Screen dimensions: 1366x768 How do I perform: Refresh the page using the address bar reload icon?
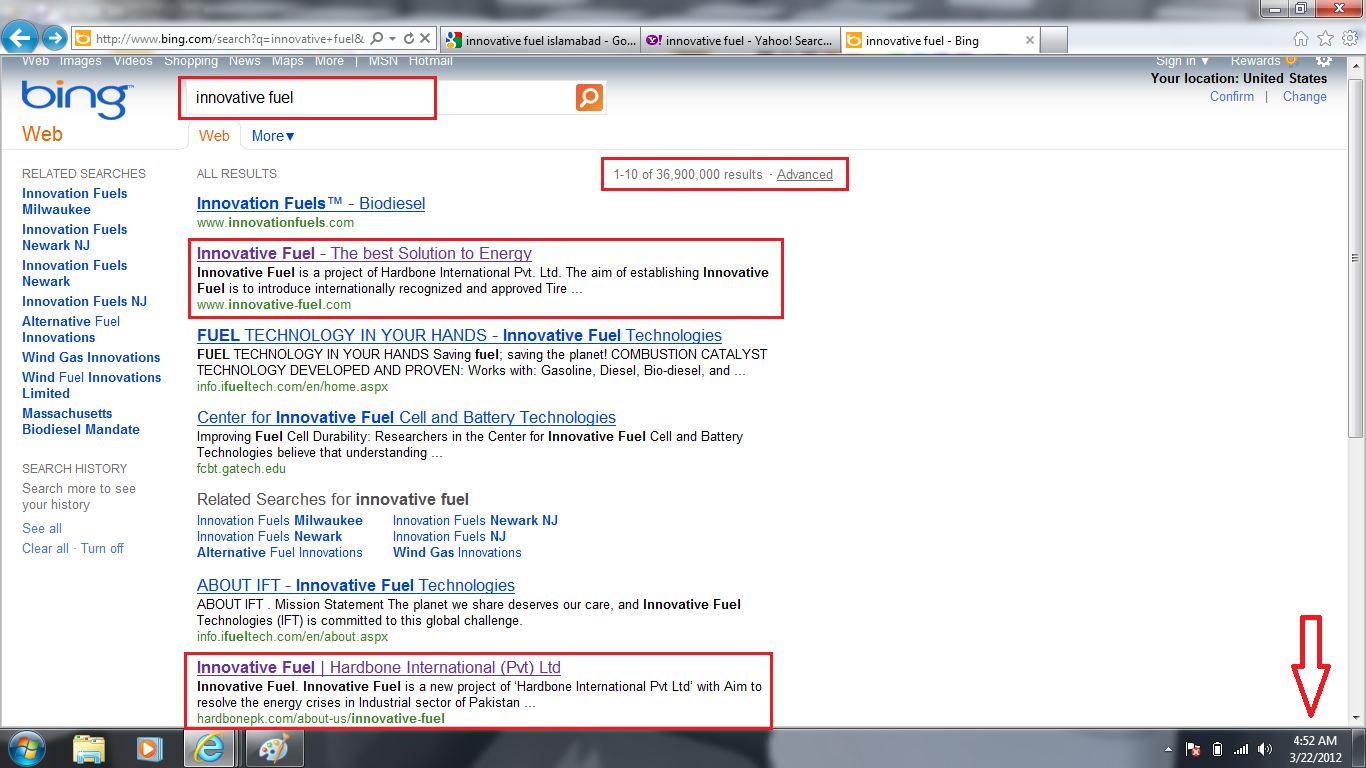point(409,39)
